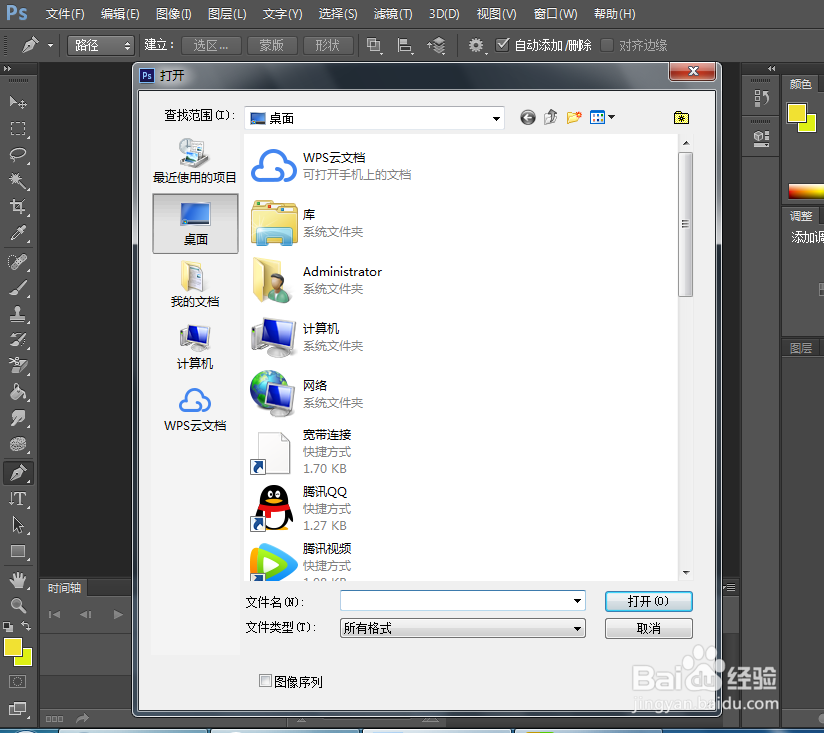Open path alignment icon in options bar
Viewport: 824px width, 733px height.
pyautogui.click(x=405, y=46)
